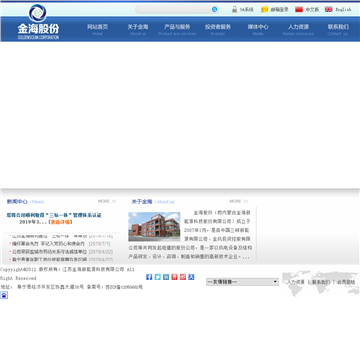Open the About us menu item
The width and height of the screenshot is (360, 360).
[x=138, y=29]
